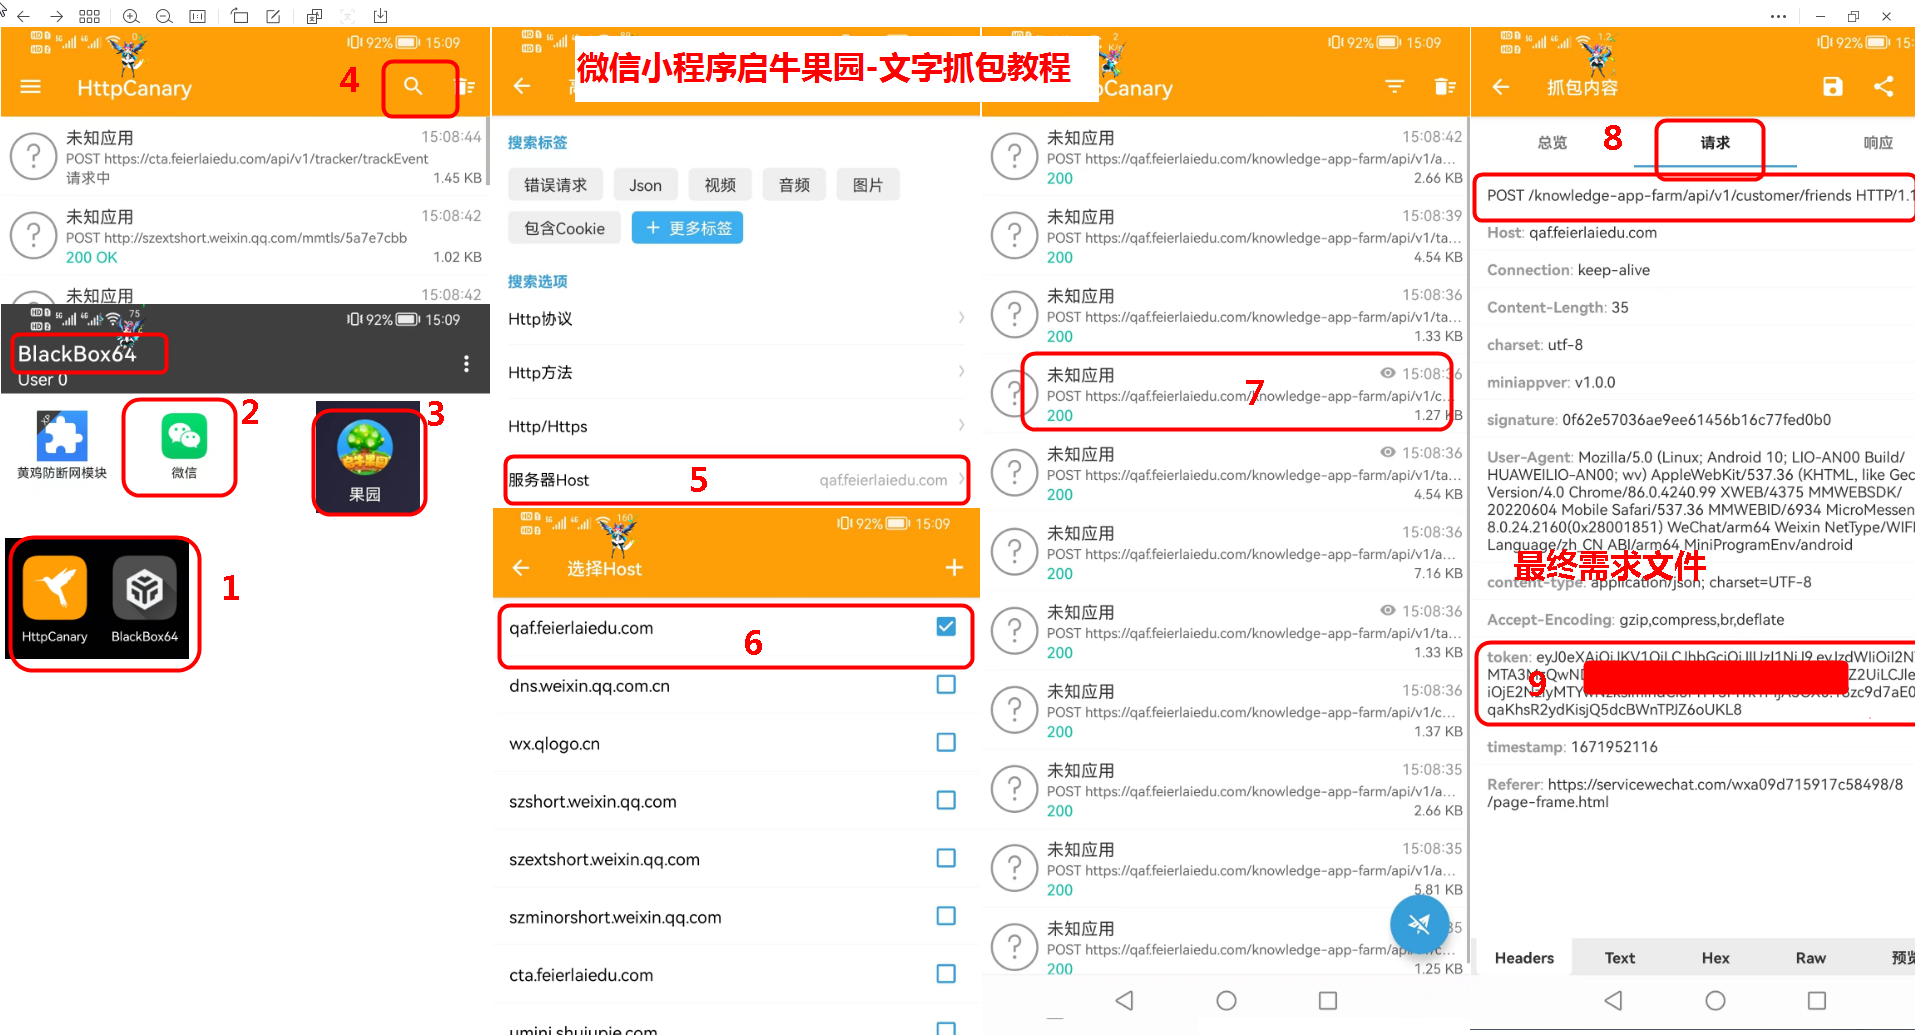Open the filter icon in results list header
Viewport: 1915px width, 1035px height.
[x=1394, y=87]
